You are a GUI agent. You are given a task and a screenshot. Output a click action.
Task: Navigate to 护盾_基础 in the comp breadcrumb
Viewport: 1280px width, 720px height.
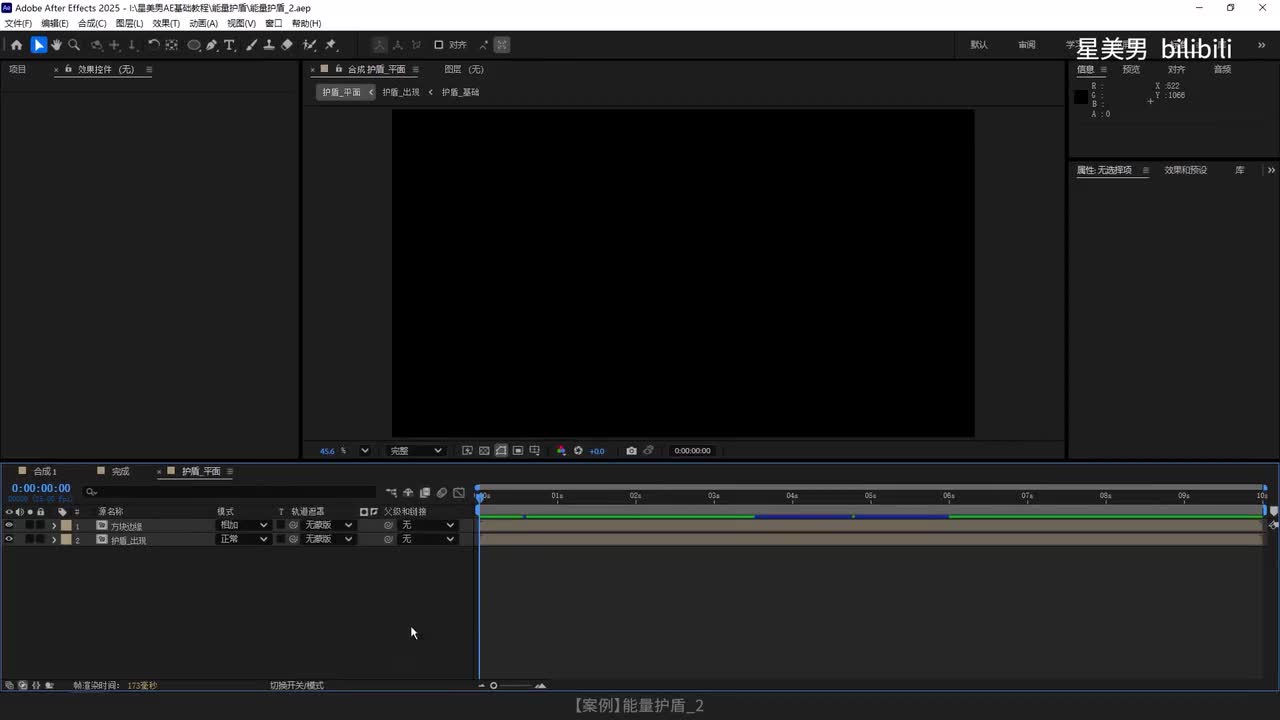coord(460,92)
